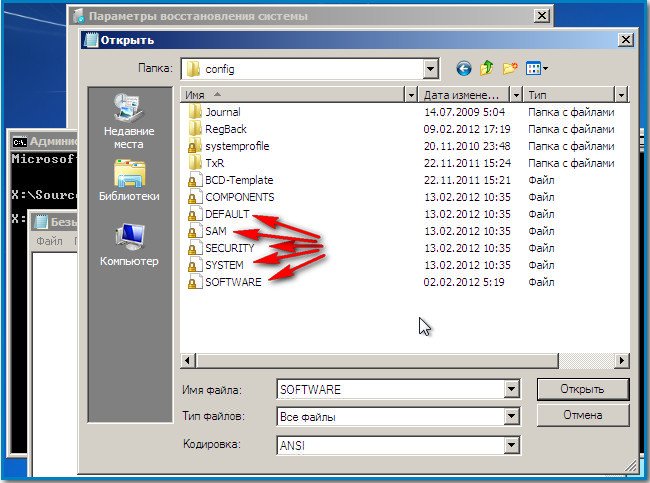This screenshot has width=650, height=483.
Task: Click the horizontal scrollbar of file list
Action: [400, 360]
